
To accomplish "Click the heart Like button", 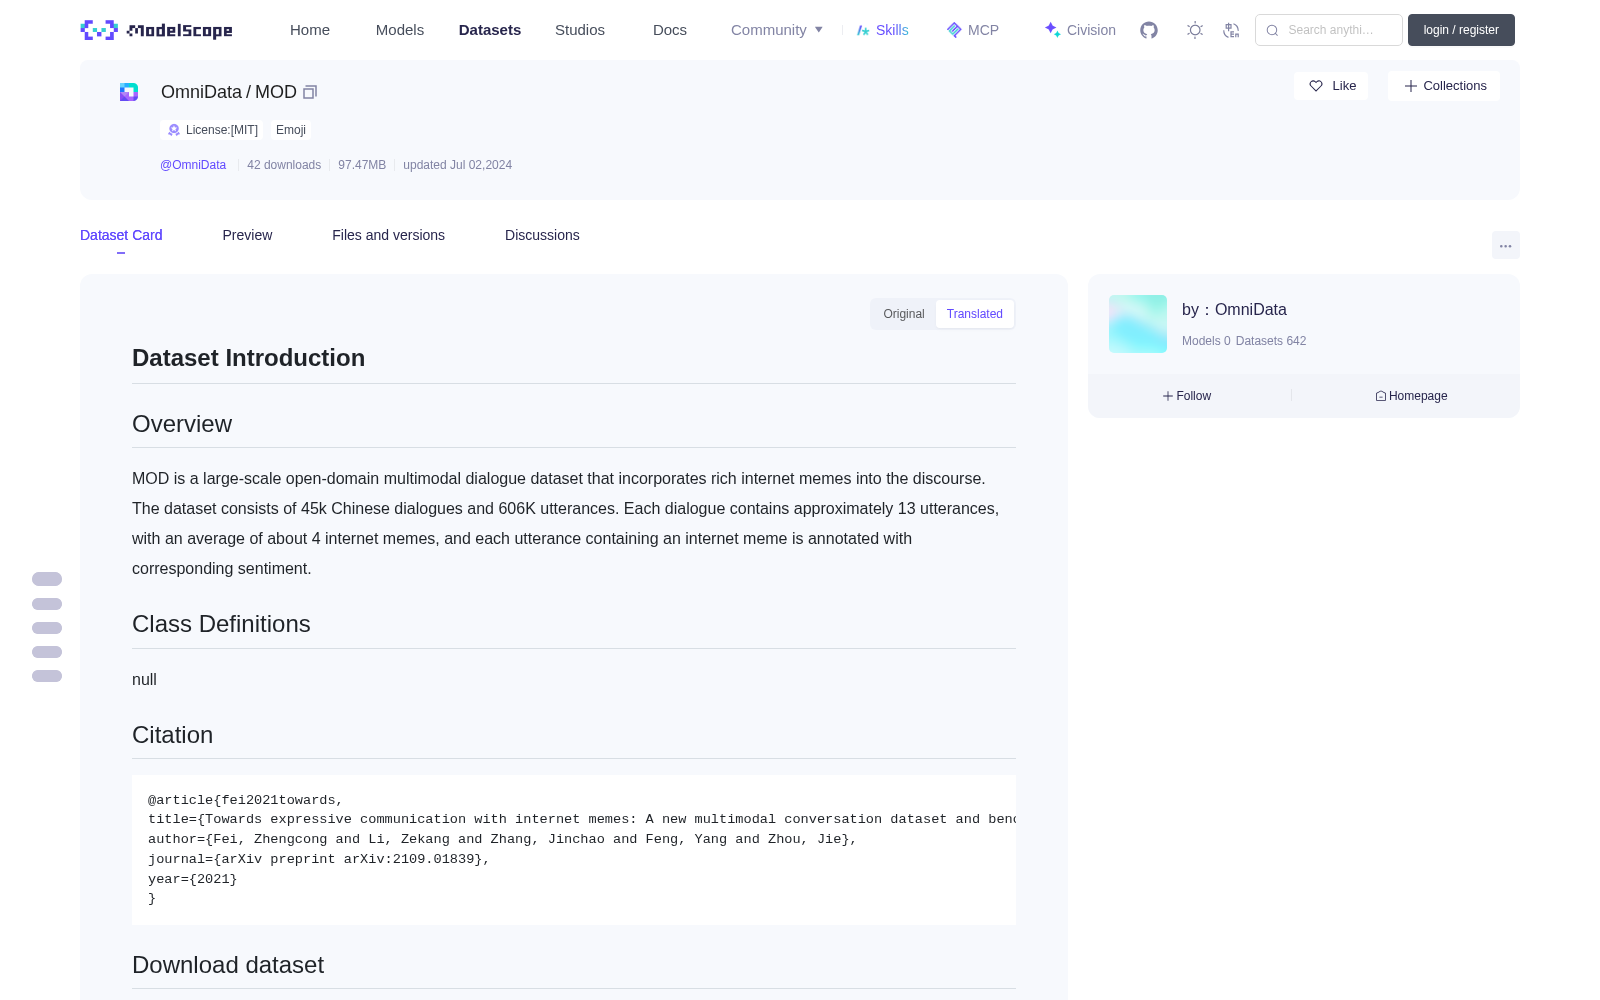I will (1331, 86).
